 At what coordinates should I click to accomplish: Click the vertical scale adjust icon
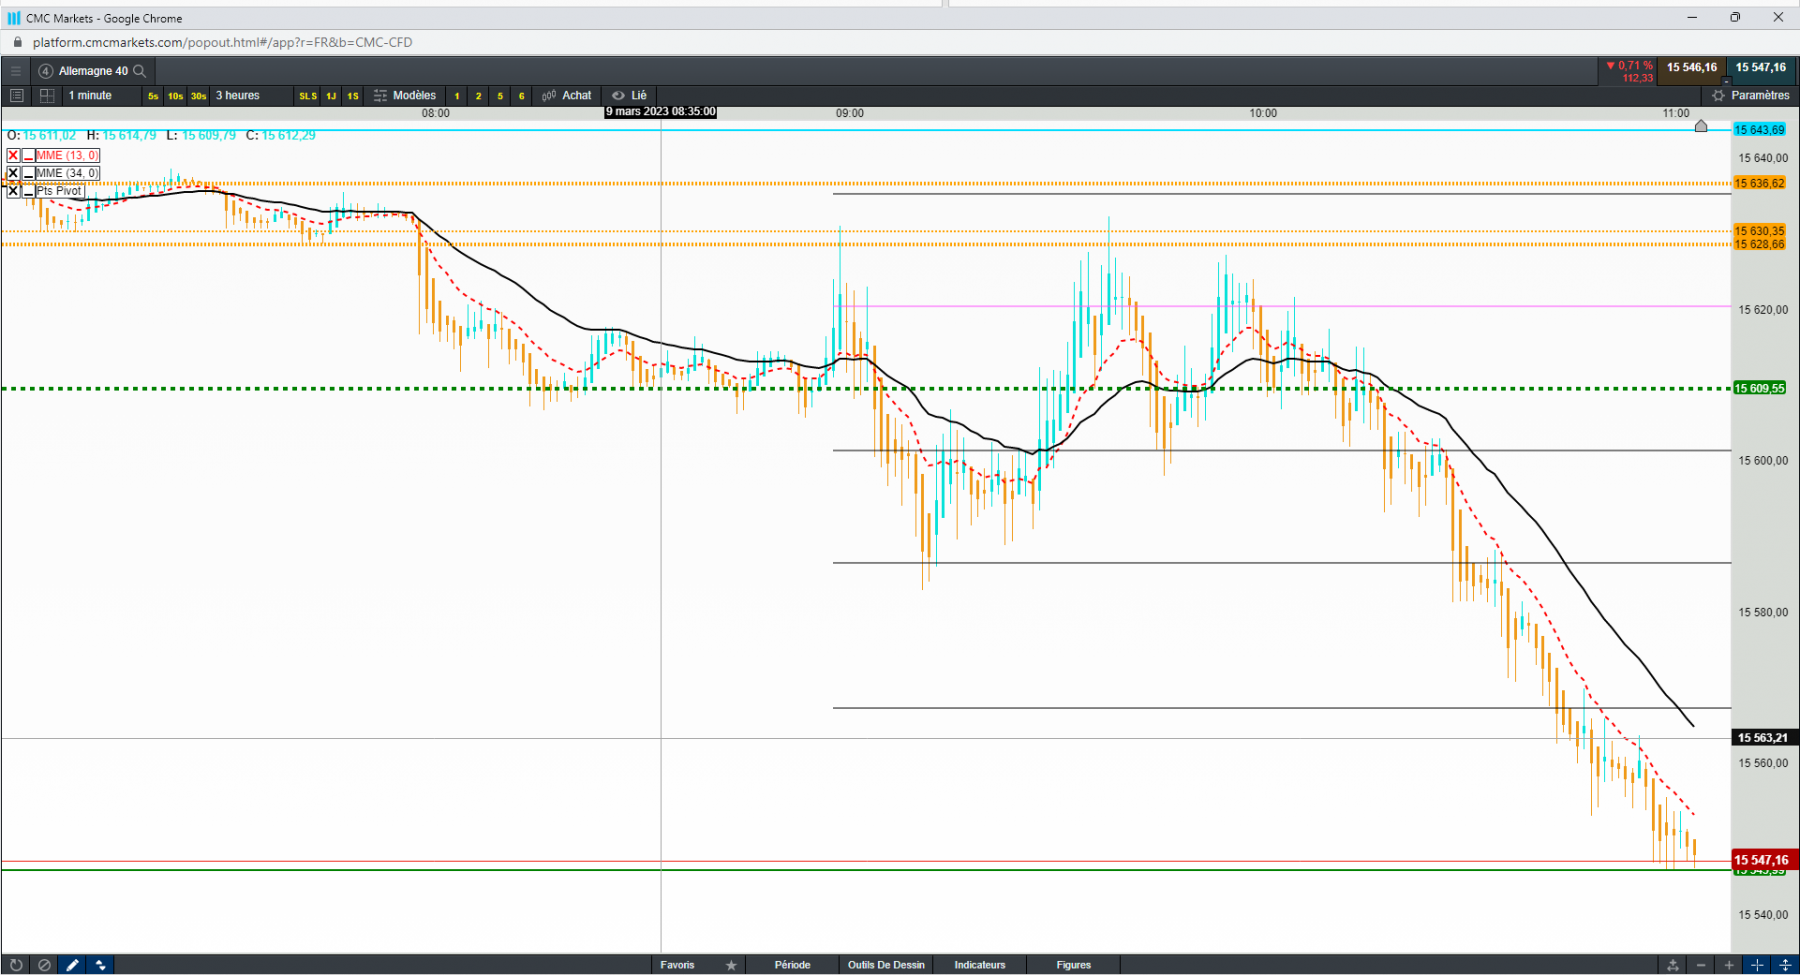point(1785,965)
